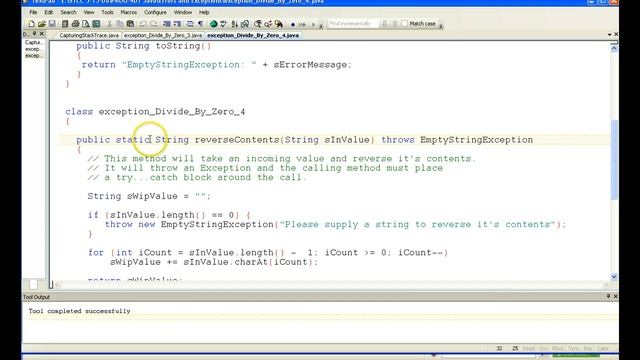The width and height of the screenshot is (640, 360).
Task: Open the Help menu
Action: click(204, 12)
